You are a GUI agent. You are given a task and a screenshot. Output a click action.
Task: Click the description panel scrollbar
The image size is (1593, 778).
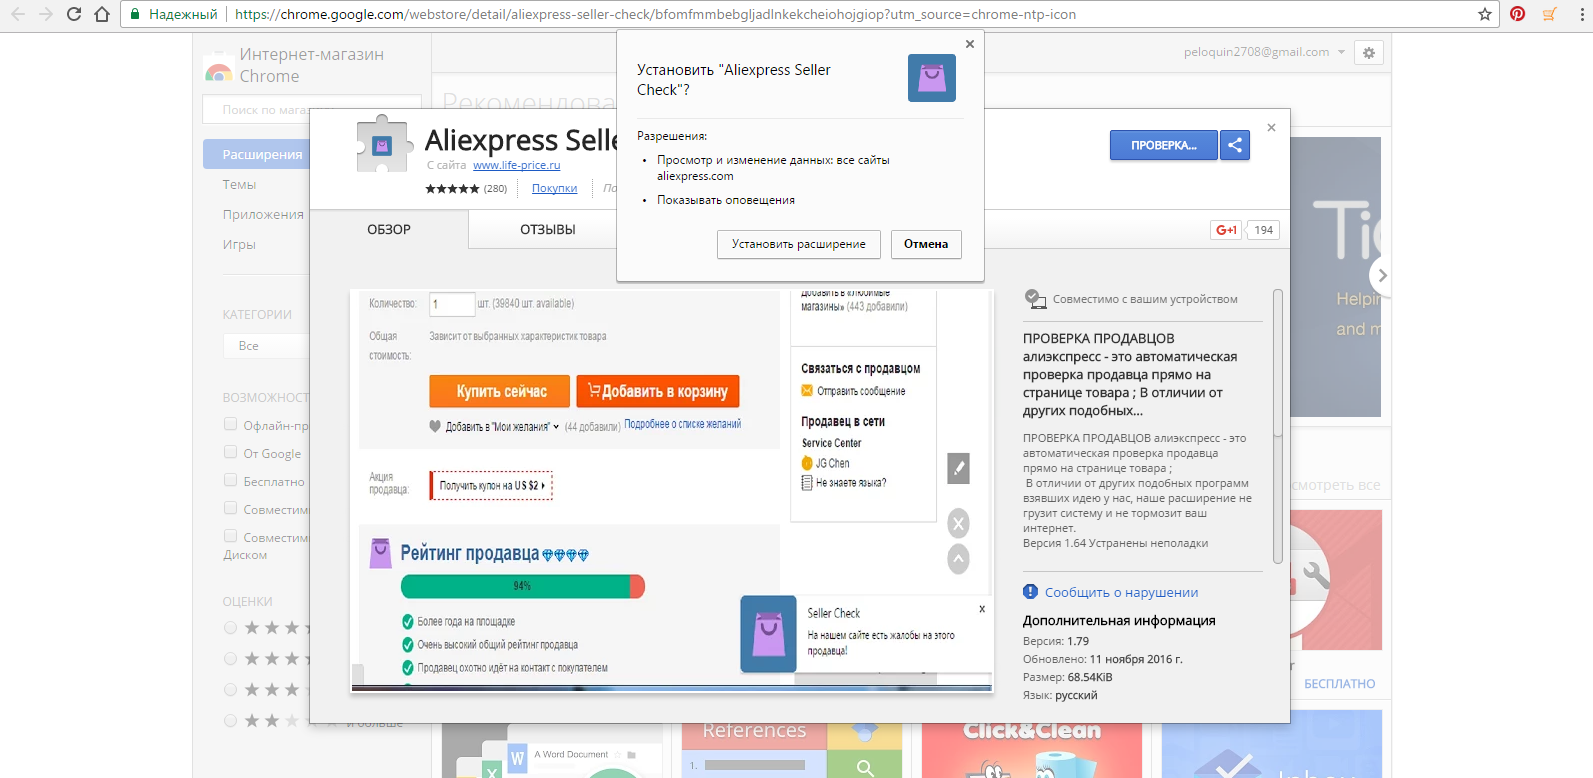pyautogui.click(x=1277, y=362)
